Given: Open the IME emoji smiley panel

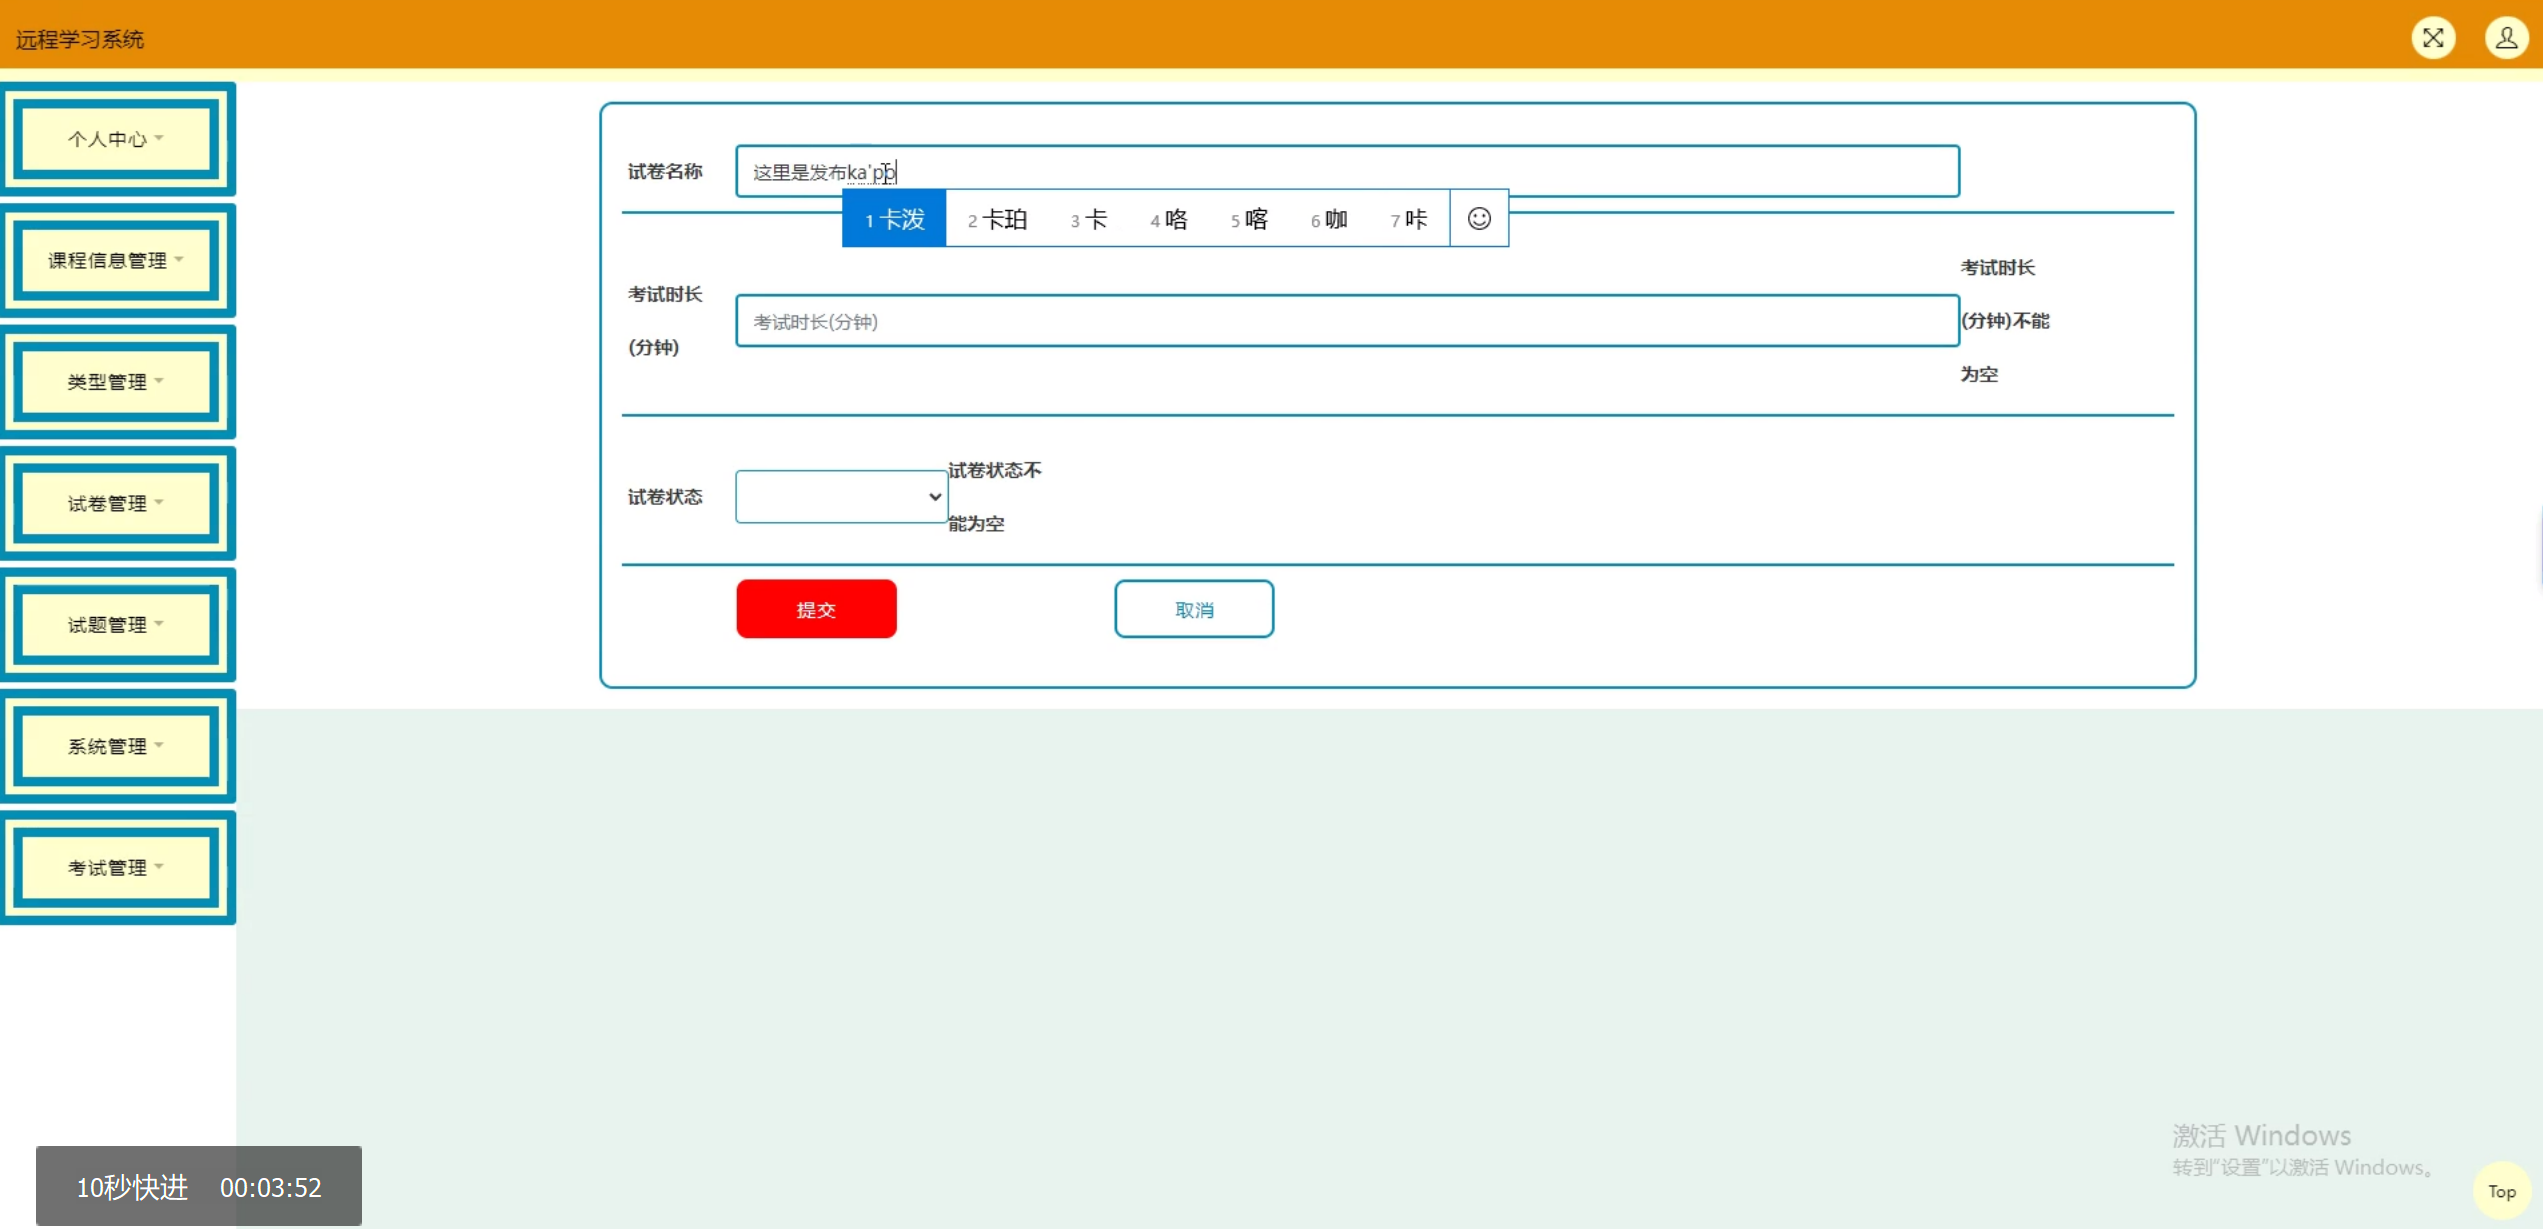Looking at the screenshot, I should (x=1479, y=218).
